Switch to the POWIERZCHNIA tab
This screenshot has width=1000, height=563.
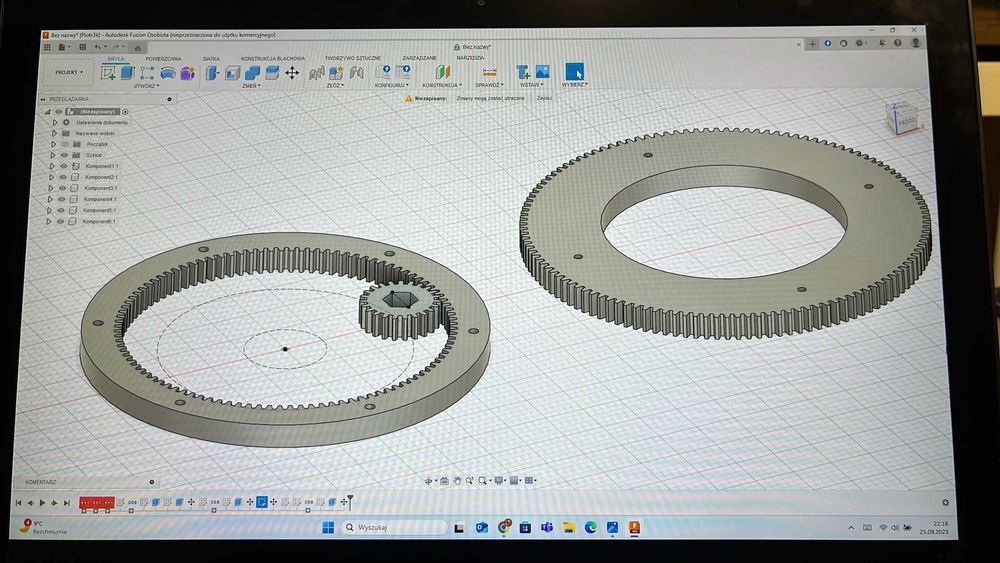pyautogui.click(x=163, y=59)
